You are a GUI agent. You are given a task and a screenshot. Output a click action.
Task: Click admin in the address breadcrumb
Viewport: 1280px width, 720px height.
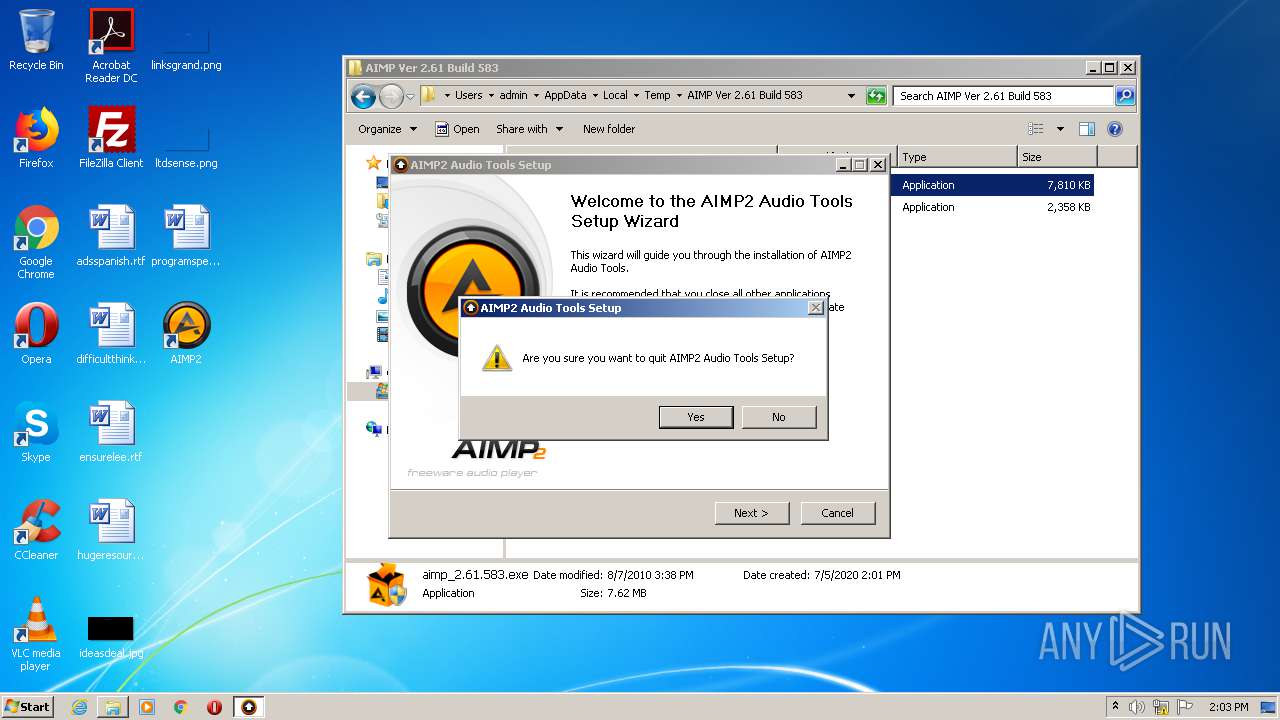pos(513,96)
